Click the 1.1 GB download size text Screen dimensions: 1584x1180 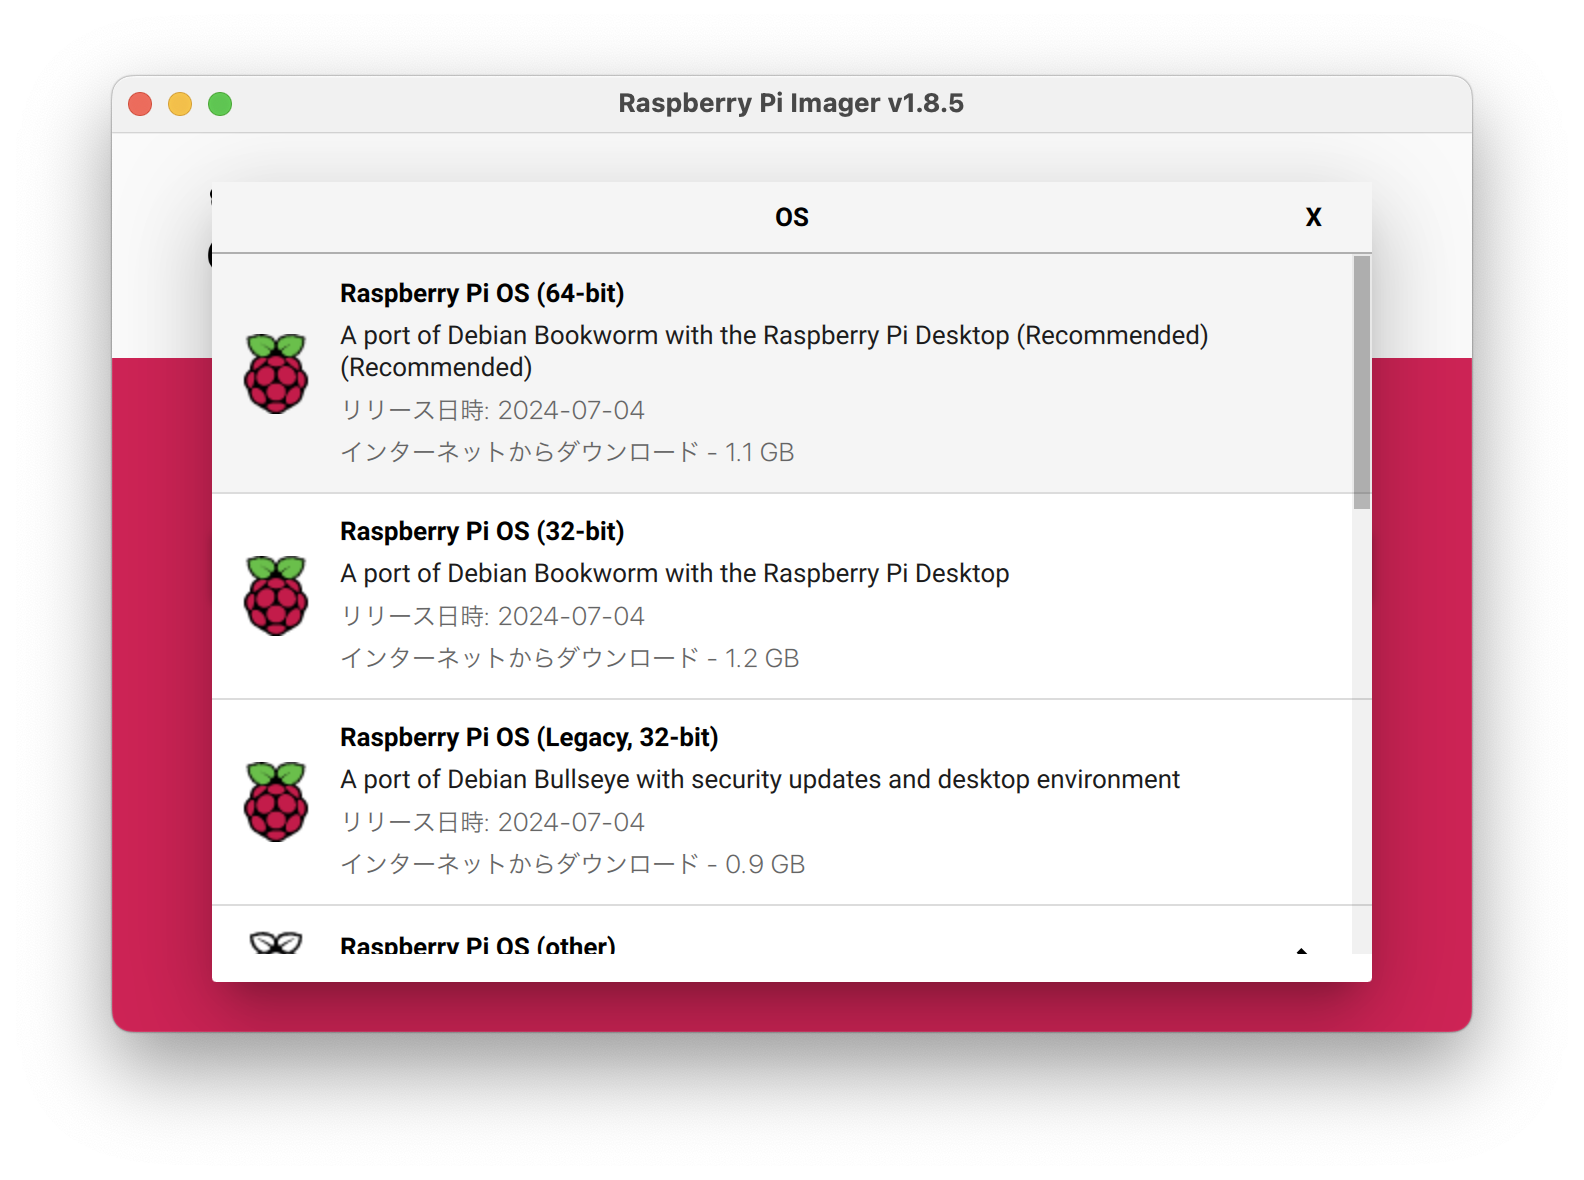point(759,452)
